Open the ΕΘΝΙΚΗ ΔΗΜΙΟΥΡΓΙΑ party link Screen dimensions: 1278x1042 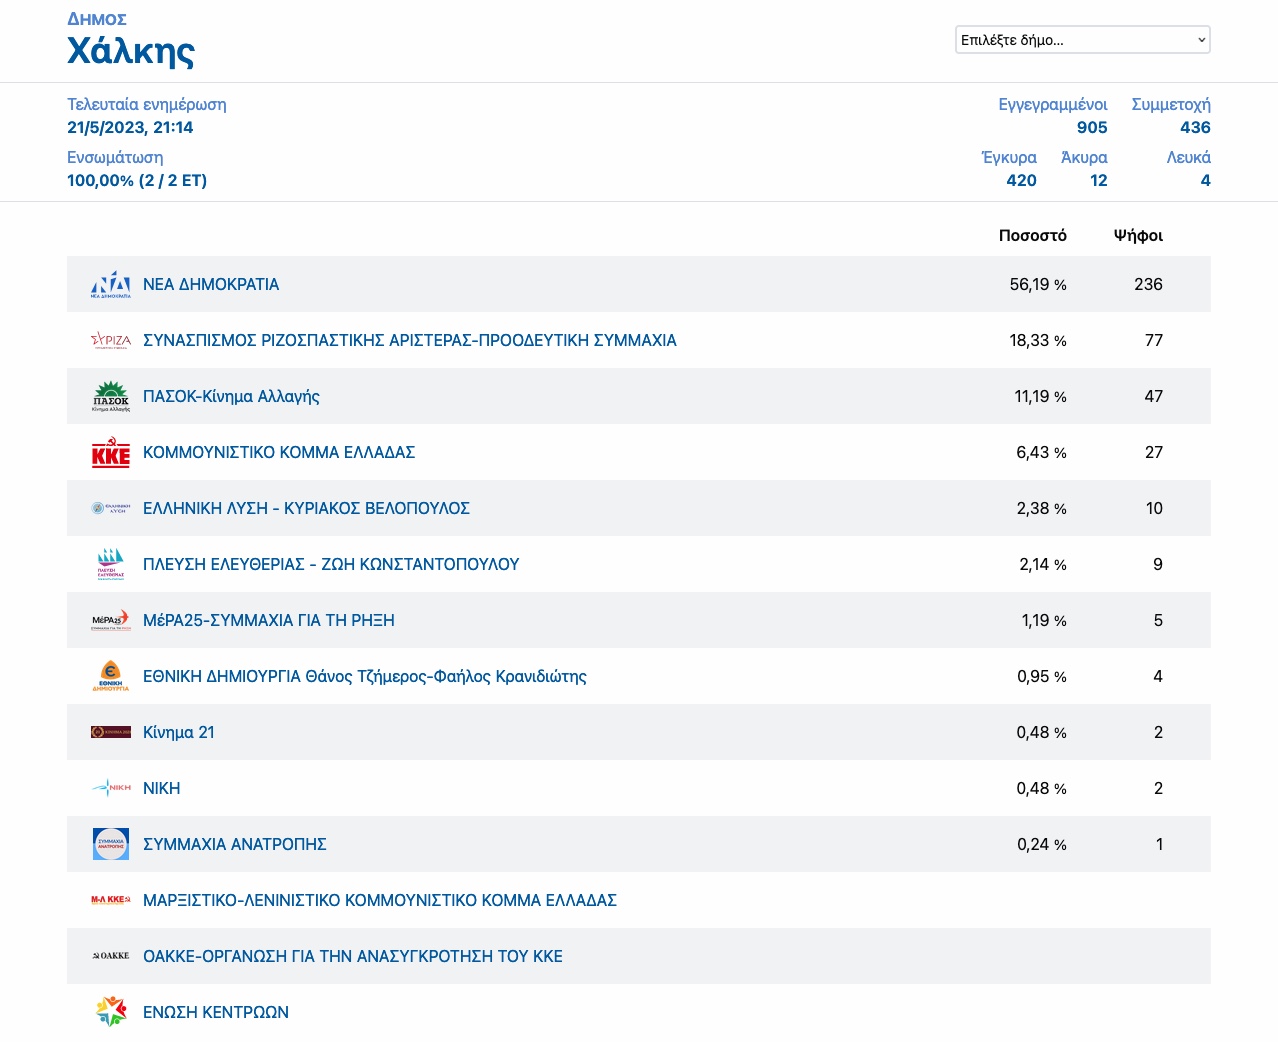click(x=365, y=676)
